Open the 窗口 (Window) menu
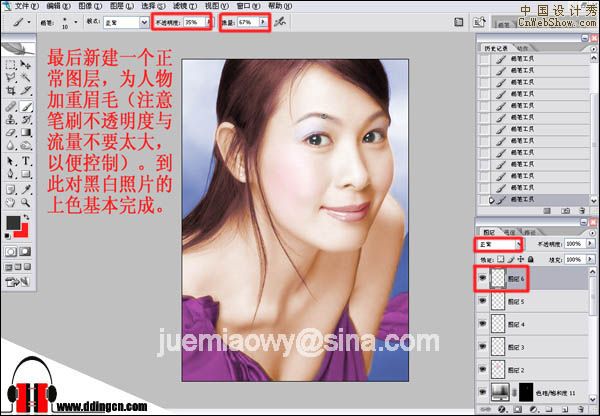Screen dimensions: 600x416 248,6
